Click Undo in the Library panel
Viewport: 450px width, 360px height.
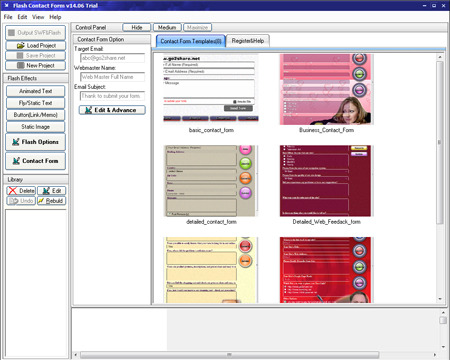point(21,201)
